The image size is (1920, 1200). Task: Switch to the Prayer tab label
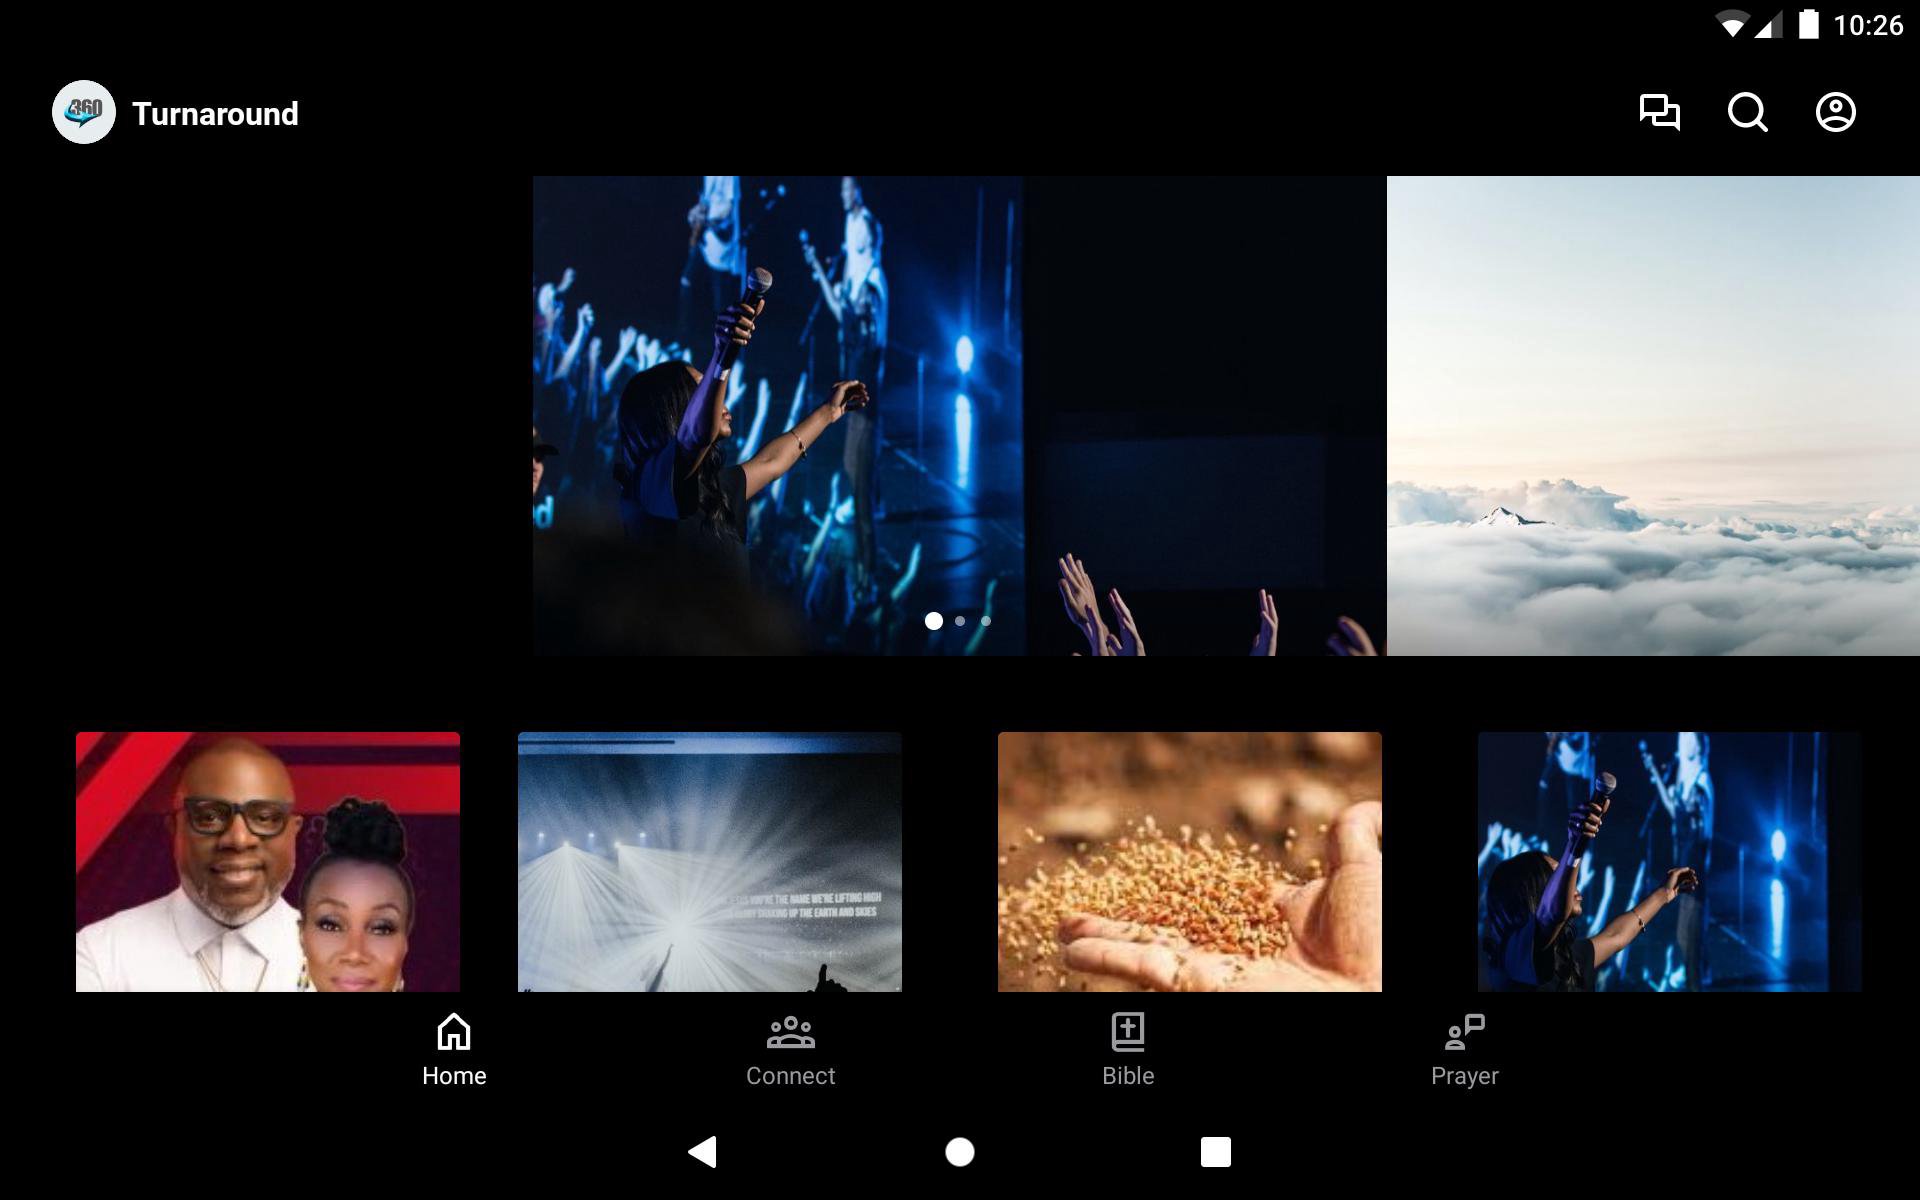[1464, 1076]
